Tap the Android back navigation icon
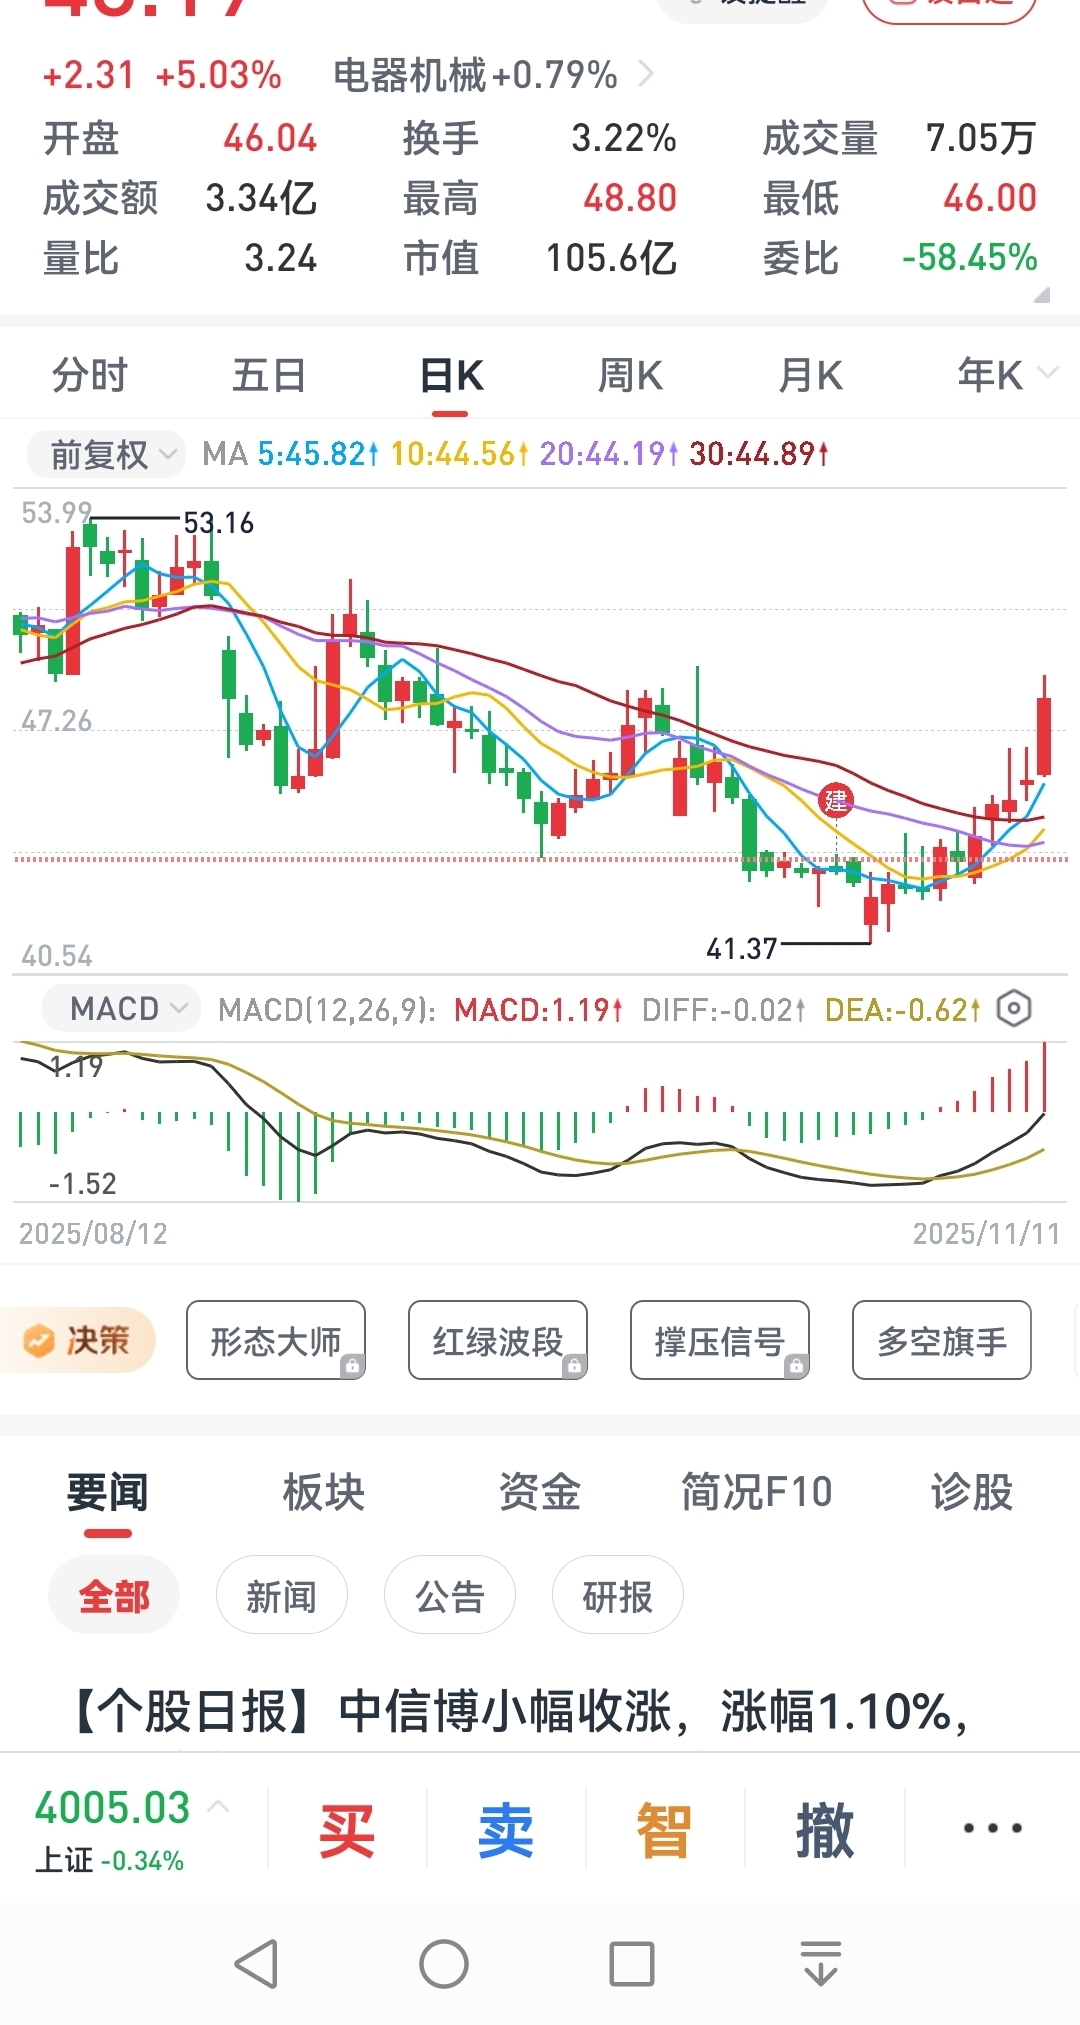 257,1964
